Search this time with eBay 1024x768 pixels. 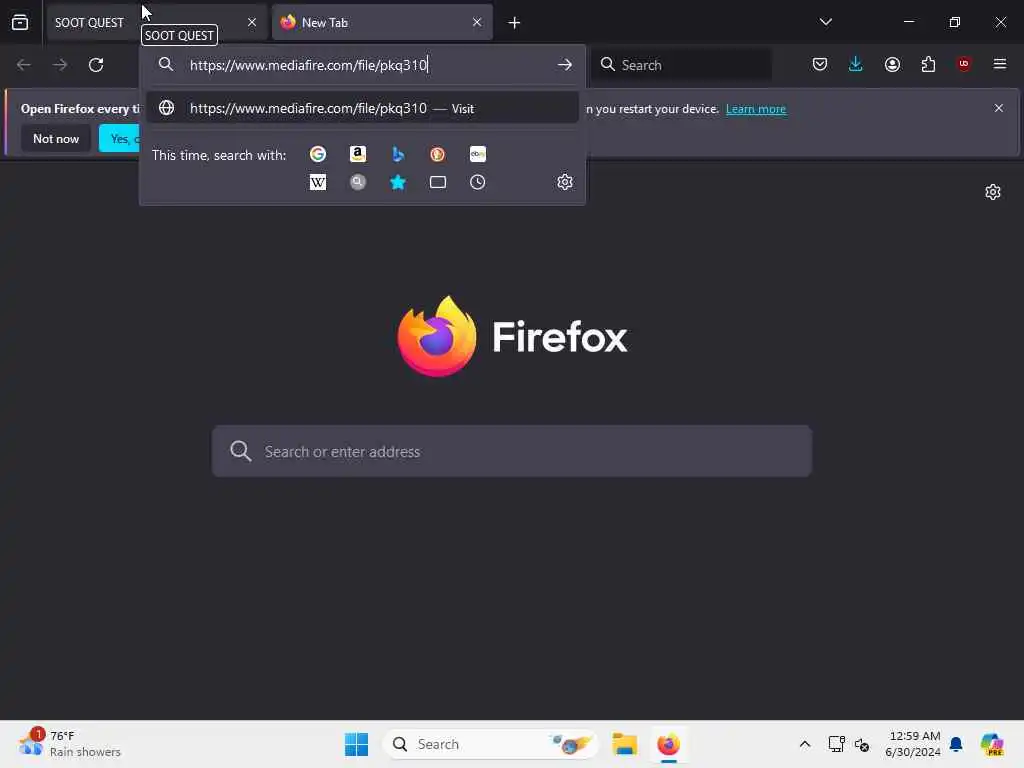tap(477, 154)
